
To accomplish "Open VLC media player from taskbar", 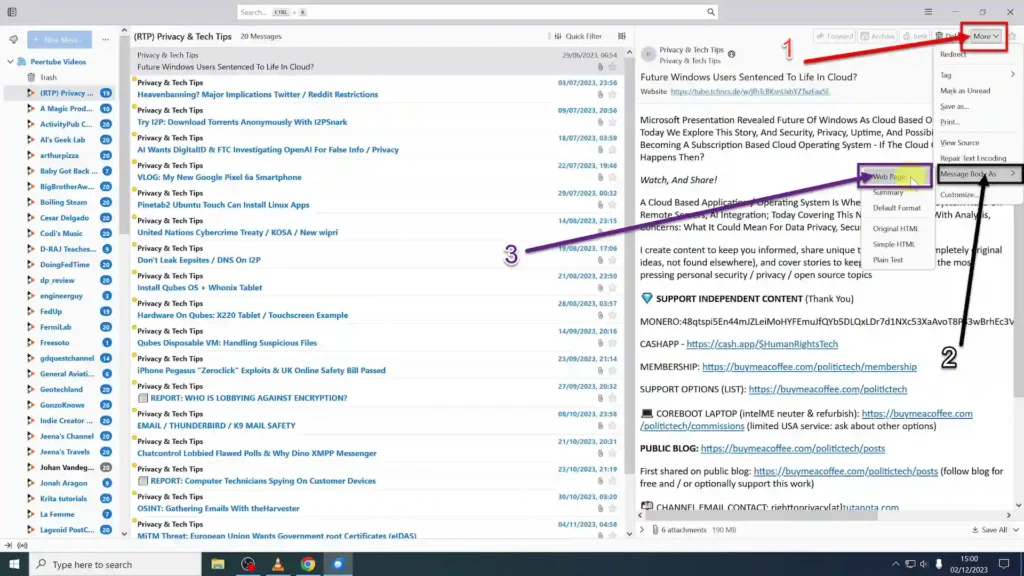I will point(278,564).
